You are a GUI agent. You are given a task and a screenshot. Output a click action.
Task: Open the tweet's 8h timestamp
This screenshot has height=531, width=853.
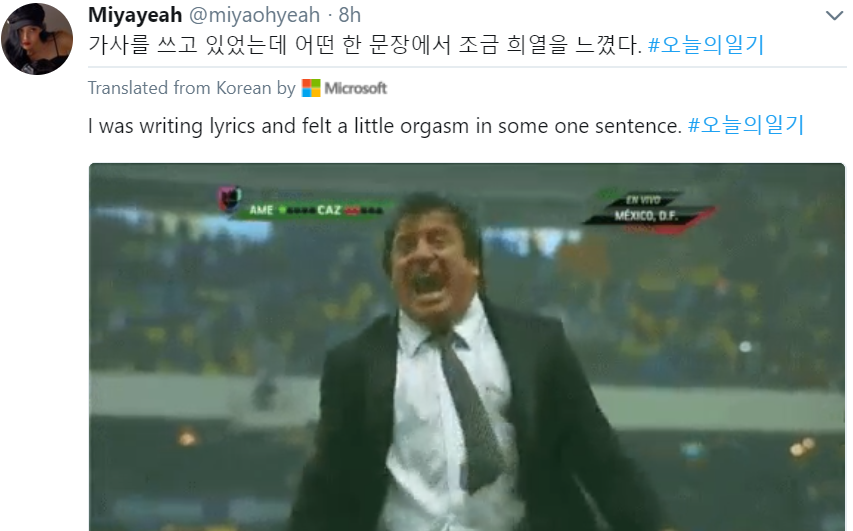(350, 15)
